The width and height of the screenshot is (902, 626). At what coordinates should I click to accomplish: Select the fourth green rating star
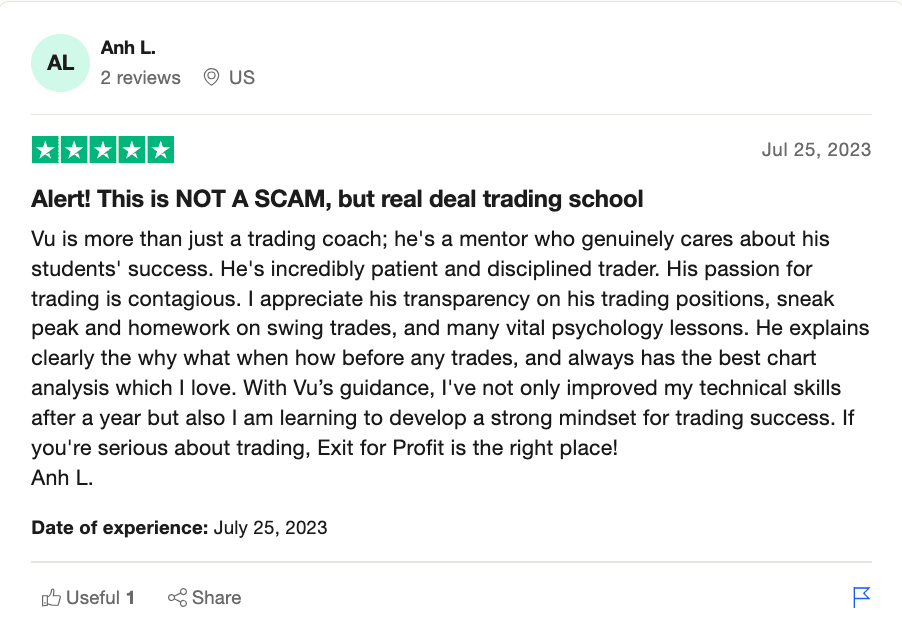(132, 150)
